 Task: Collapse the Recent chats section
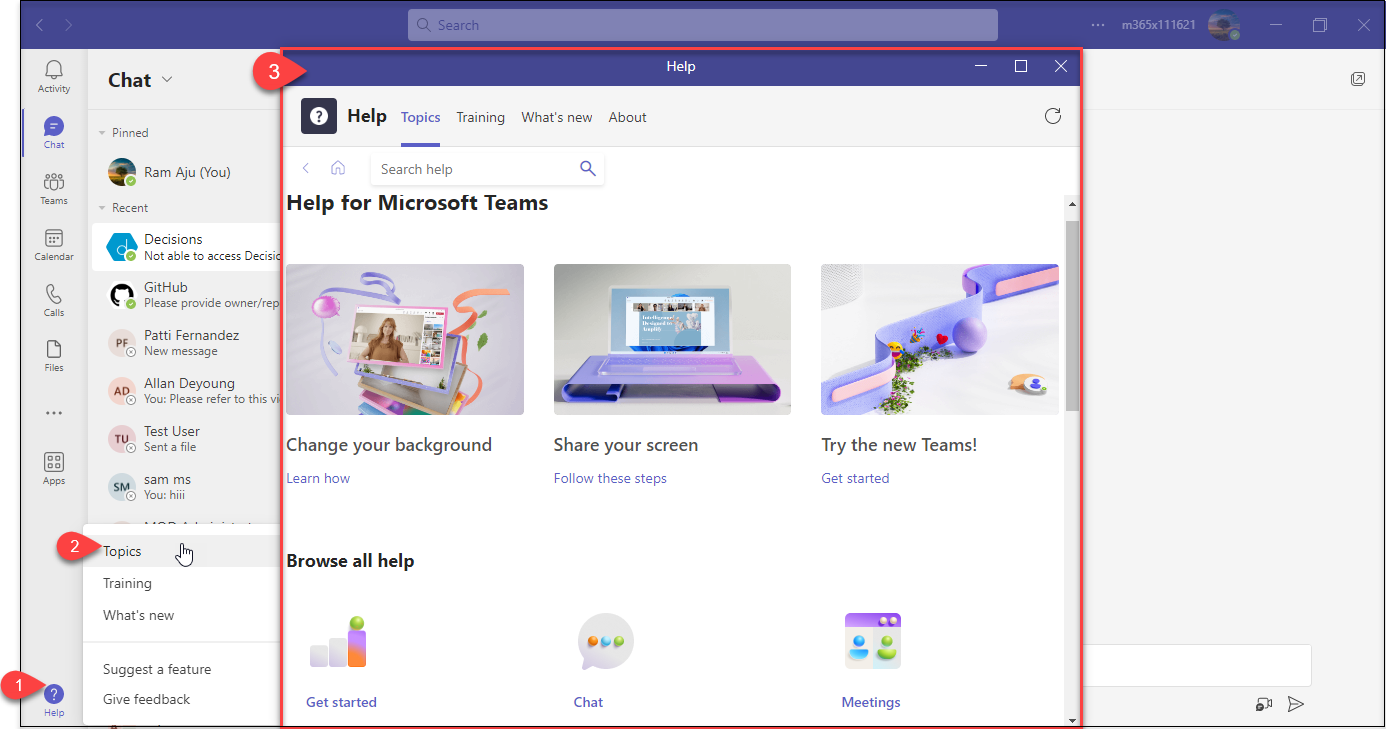coord(102,208)
